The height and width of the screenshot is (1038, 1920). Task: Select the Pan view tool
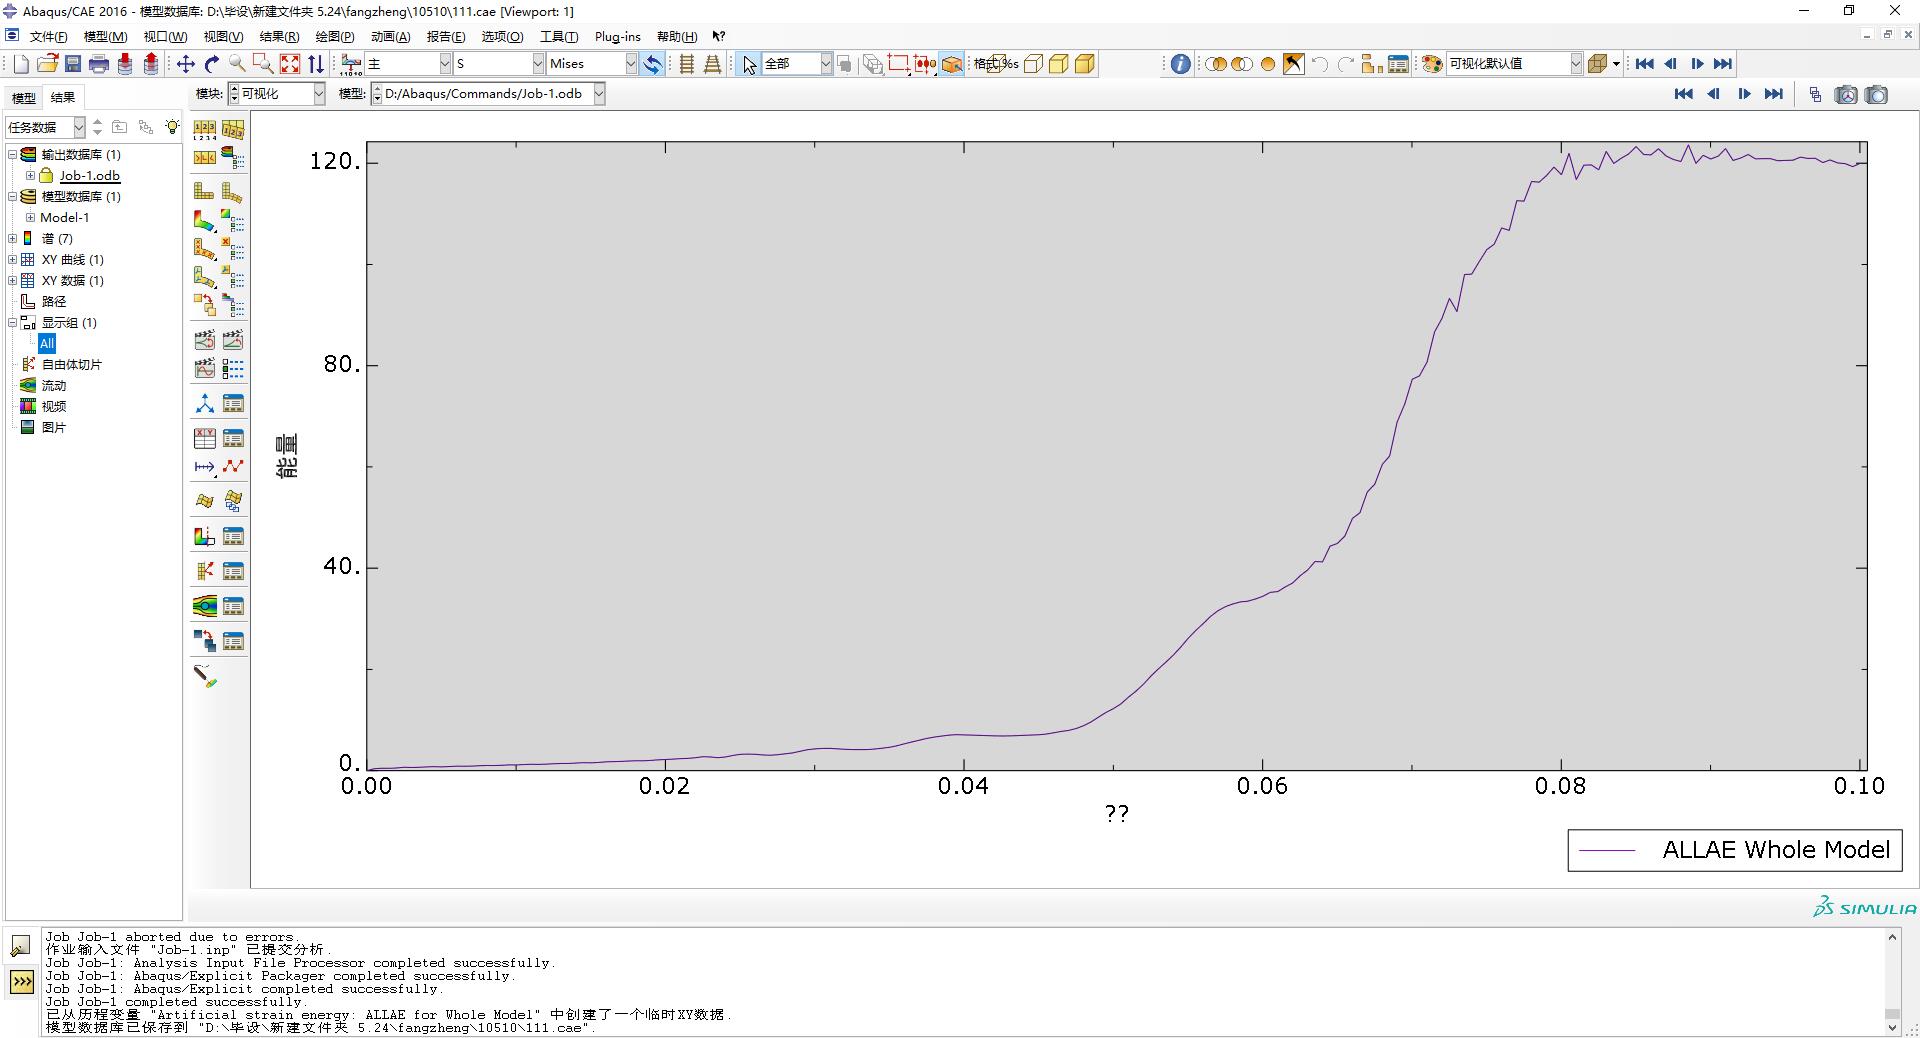pyautogui.click(x=186, y=64)
